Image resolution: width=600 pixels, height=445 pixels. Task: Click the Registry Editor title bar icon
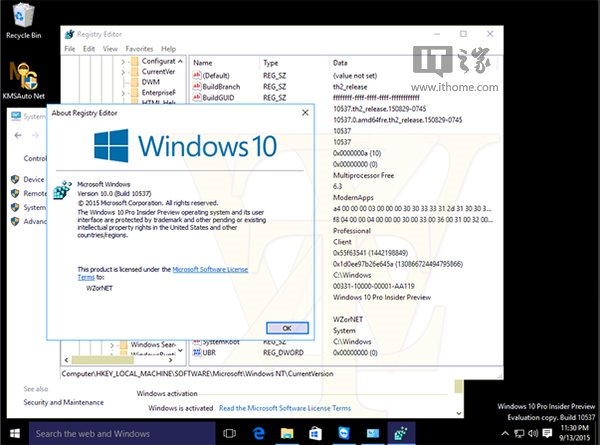click(69, 34)
